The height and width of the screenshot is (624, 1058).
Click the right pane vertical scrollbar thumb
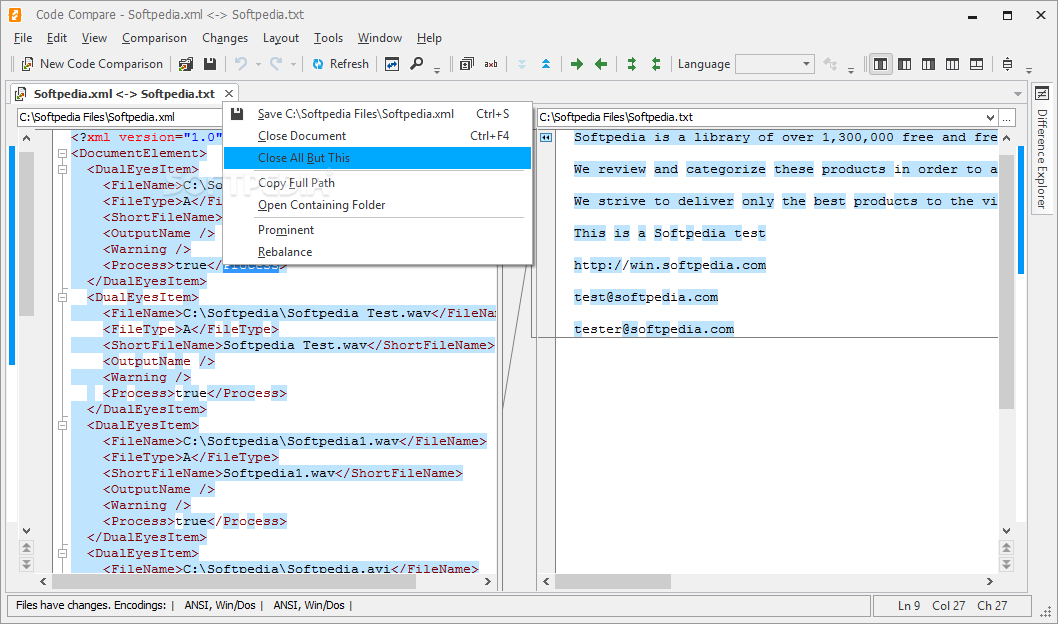[1006, 282]
